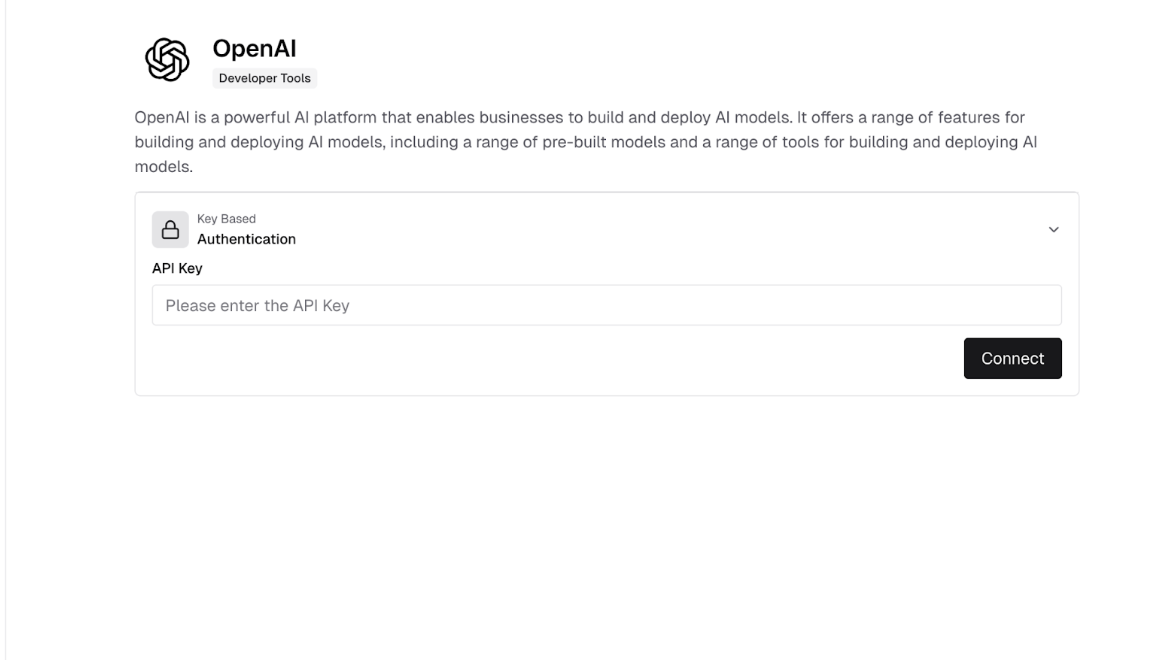Click the padlock symbol in the auth panel
This screenshot has height=660, width=1168.
coord(168,229)
